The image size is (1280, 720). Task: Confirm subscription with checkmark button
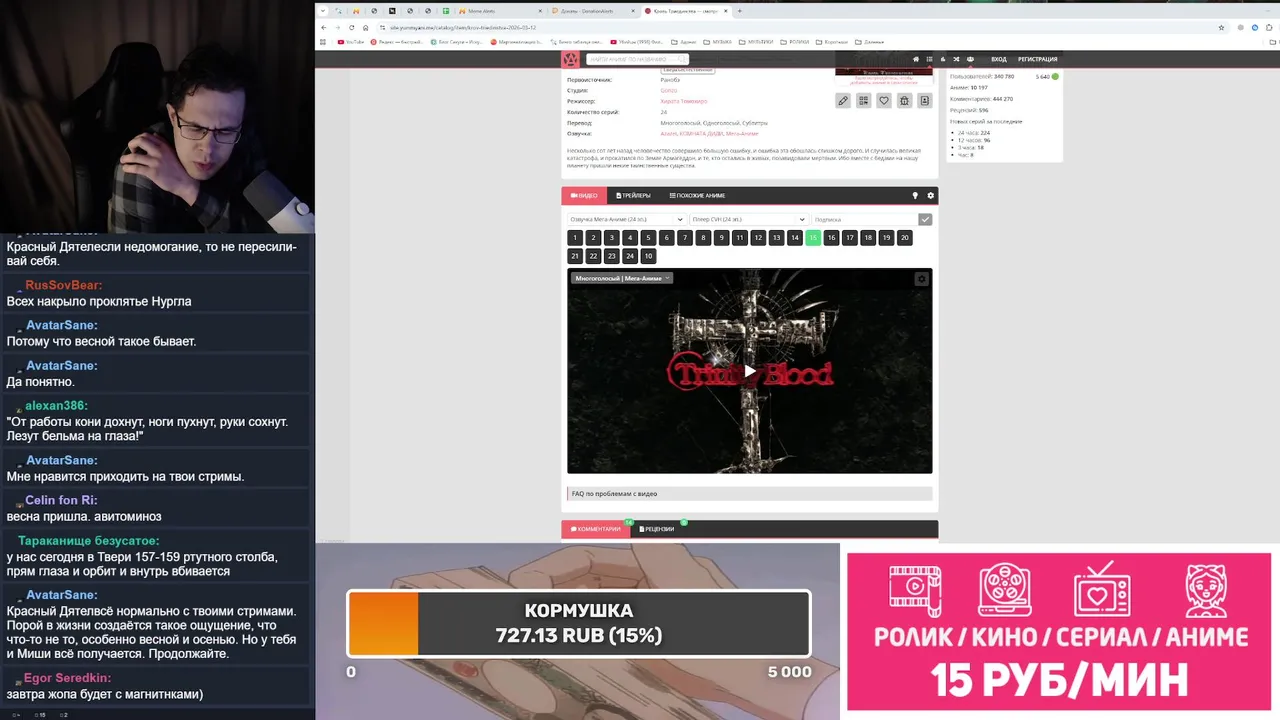(925, 219)
